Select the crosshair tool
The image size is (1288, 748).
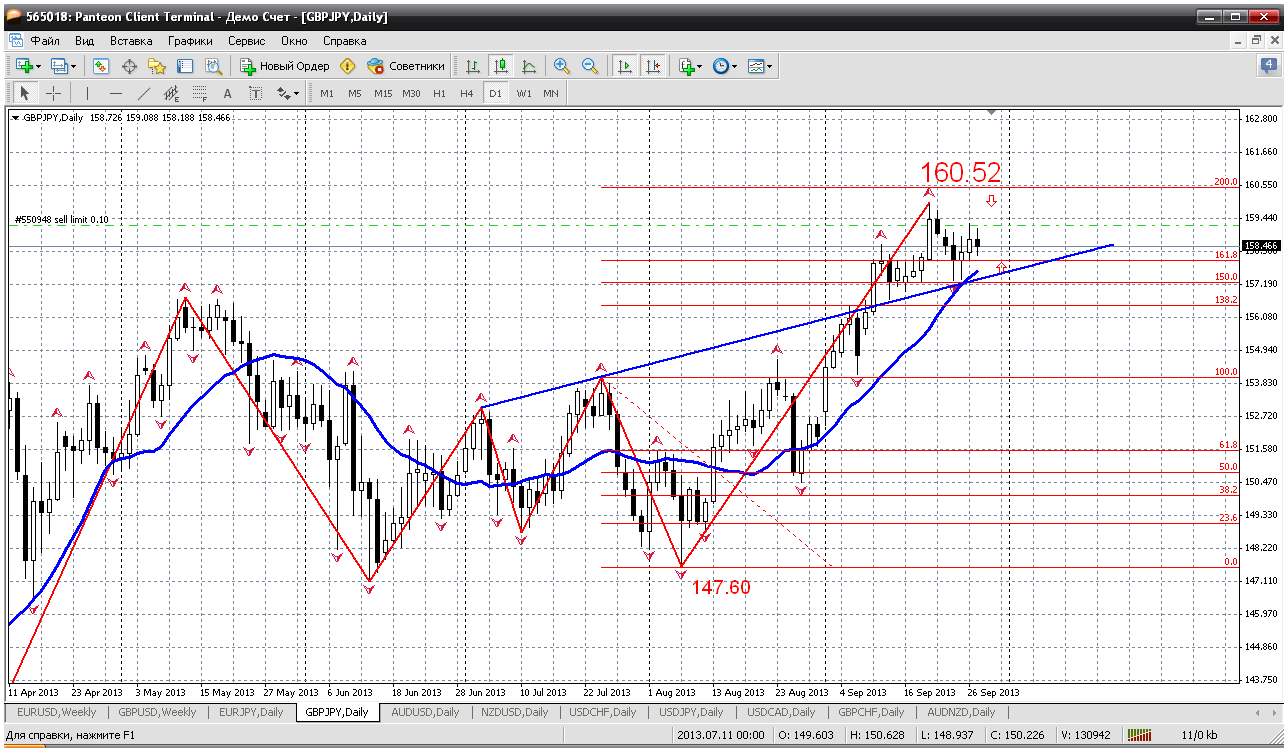(53, 93)
